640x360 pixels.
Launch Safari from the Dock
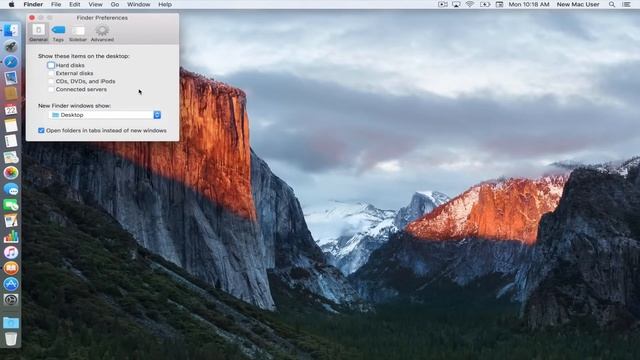(x=11, y=62)
